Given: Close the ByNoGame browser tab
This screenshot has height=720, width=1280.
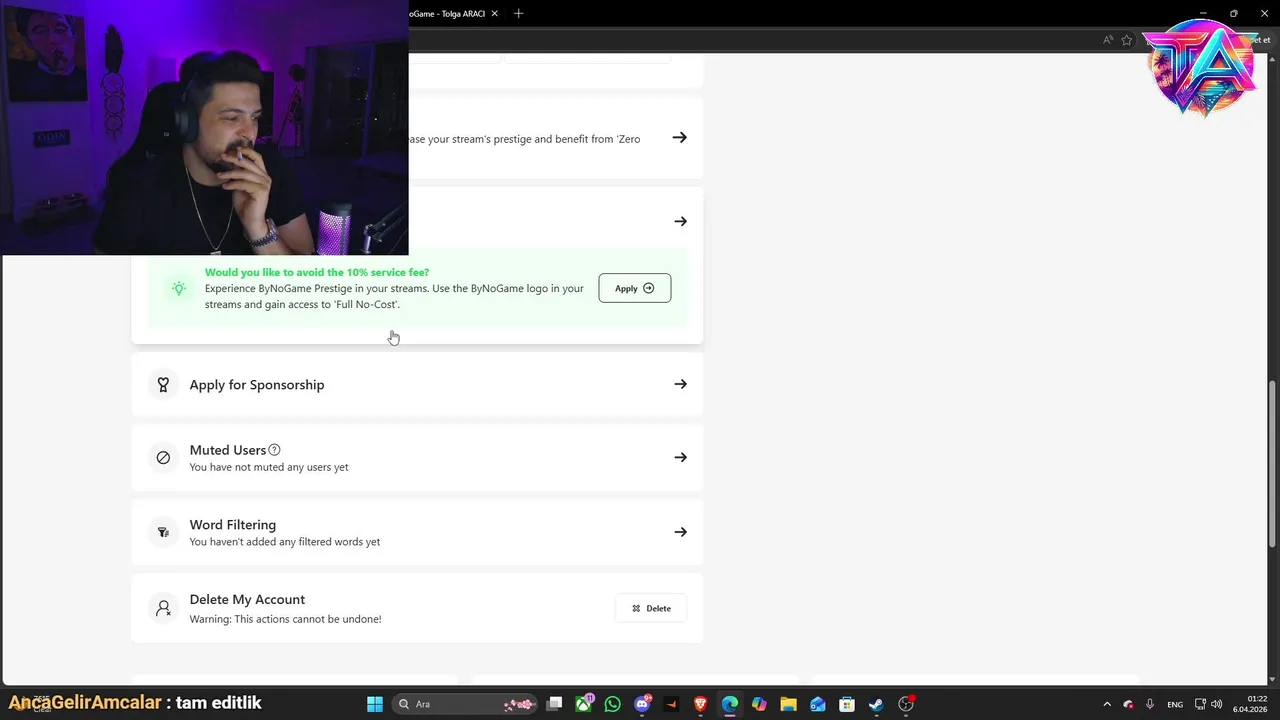Looking at the screenshot, I should point(494,14).
